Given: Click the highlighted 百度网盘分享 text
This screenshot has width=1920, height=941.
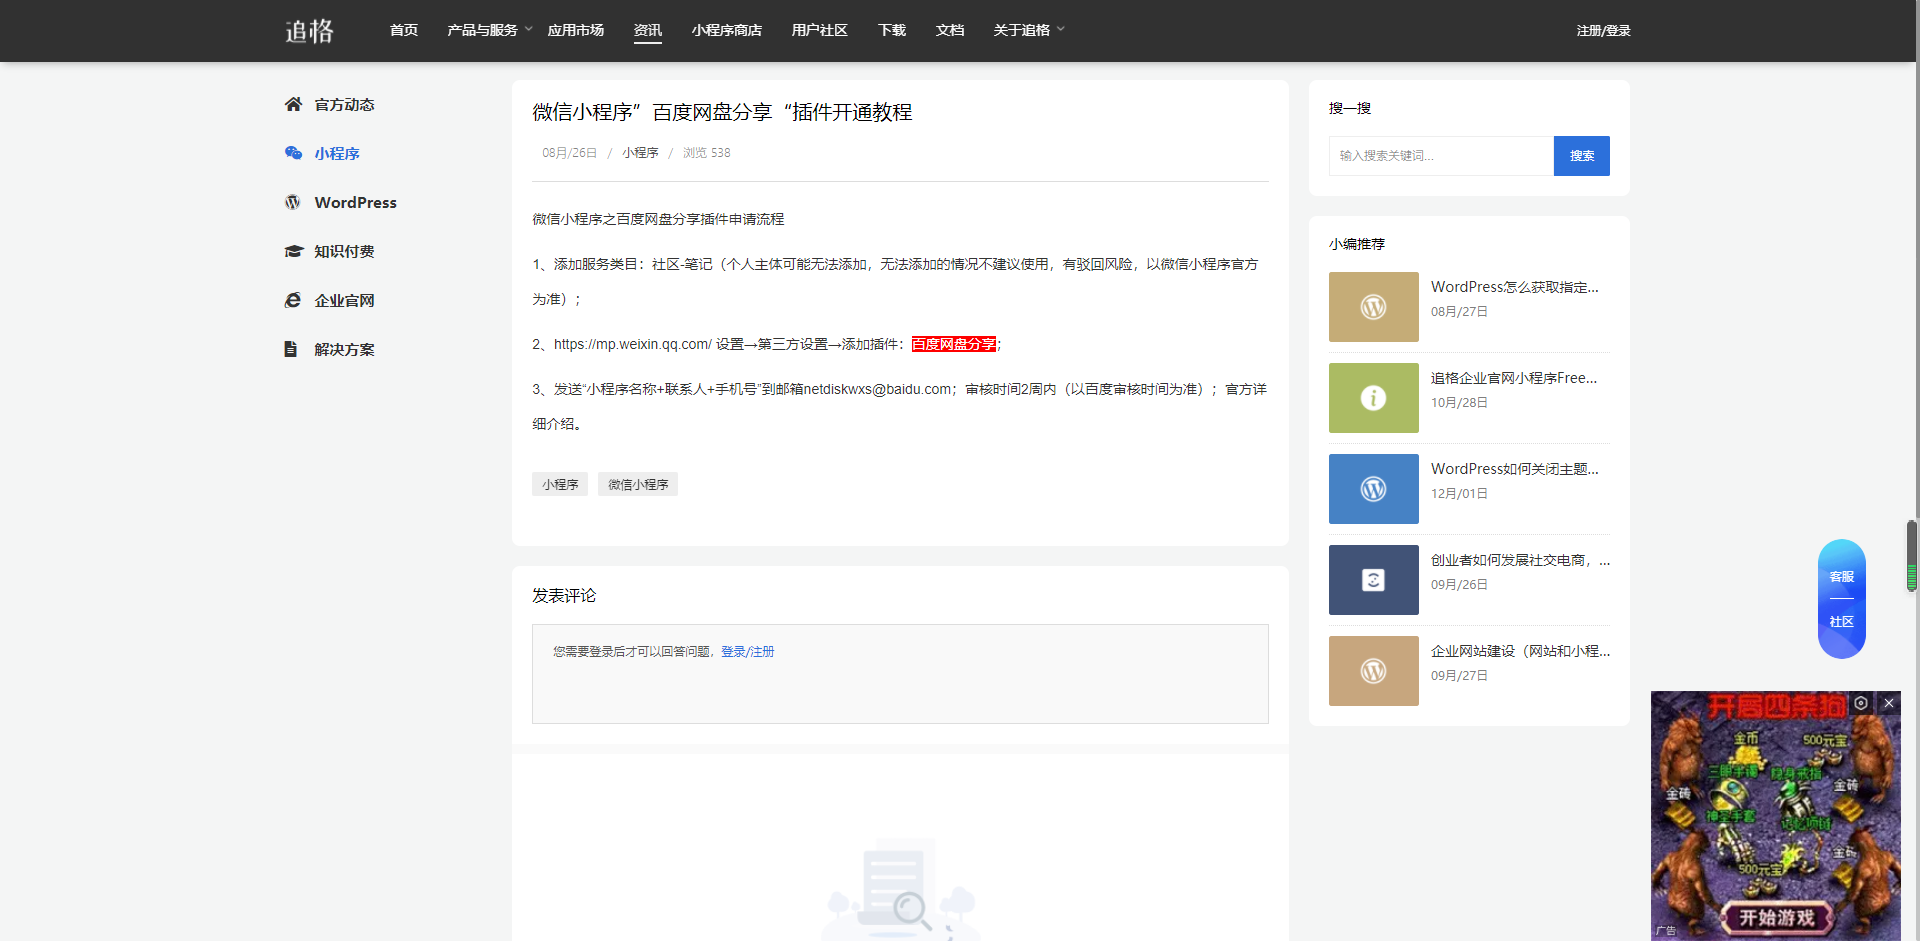Looking at the screenshot, I should click(x=954, y=344).
